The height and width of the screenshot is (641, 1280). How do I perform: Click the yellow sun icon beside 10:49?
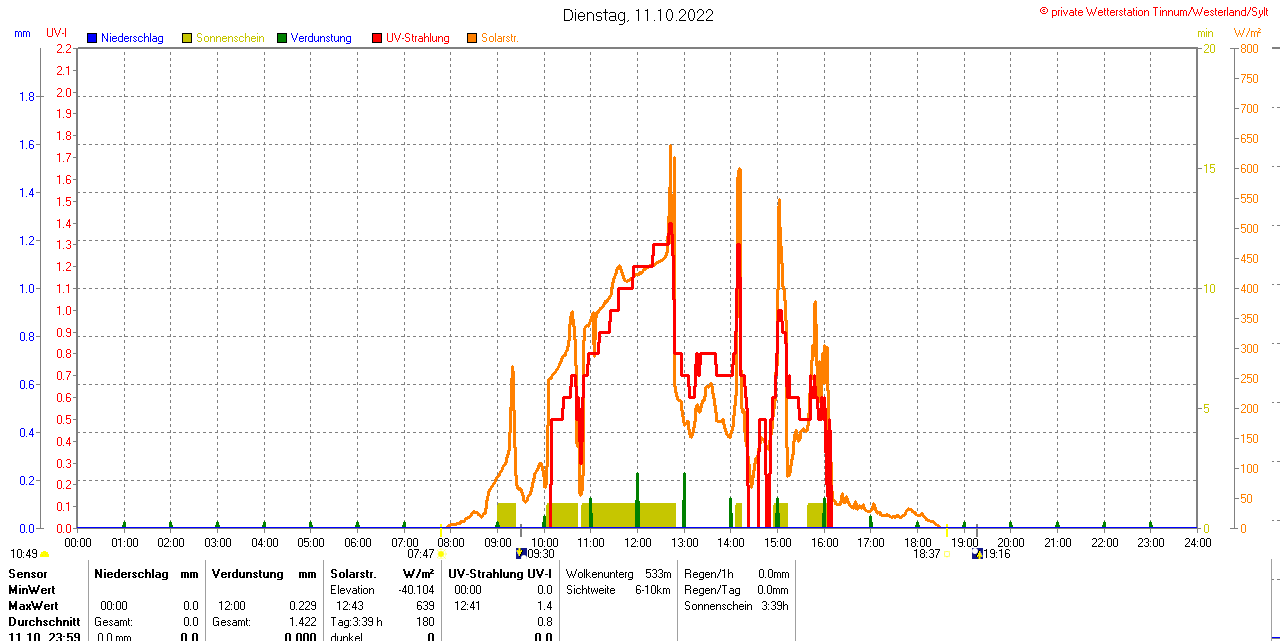tap(45, 554)
